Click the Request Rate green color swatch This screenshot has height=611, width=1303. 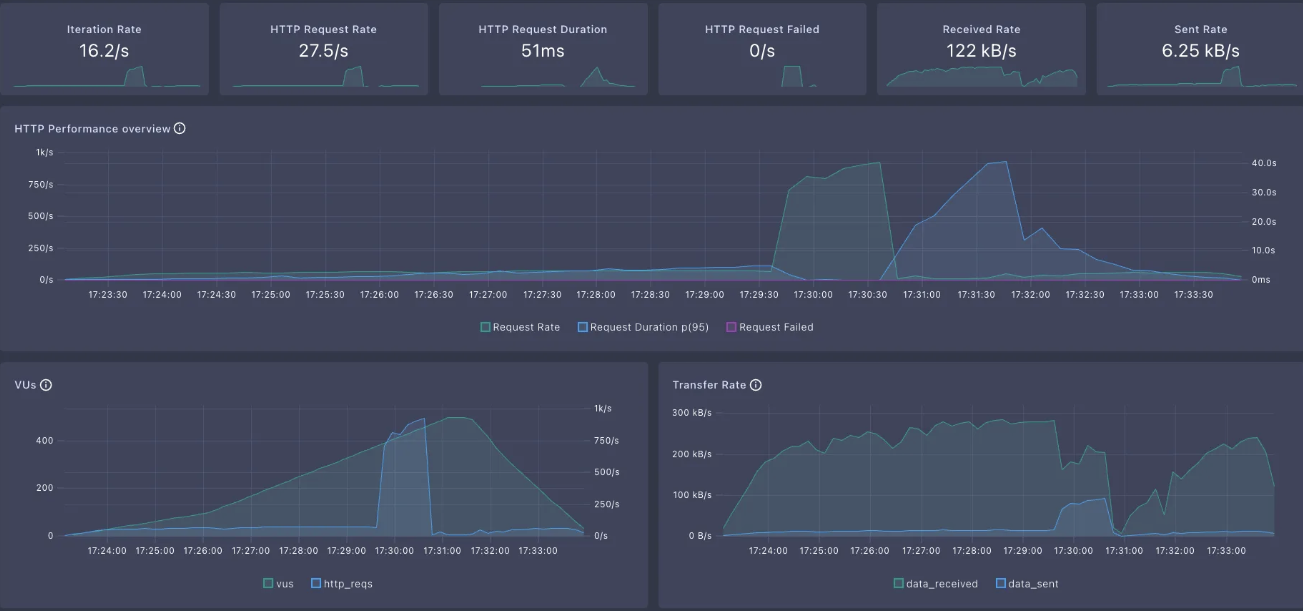coord(485,327)
